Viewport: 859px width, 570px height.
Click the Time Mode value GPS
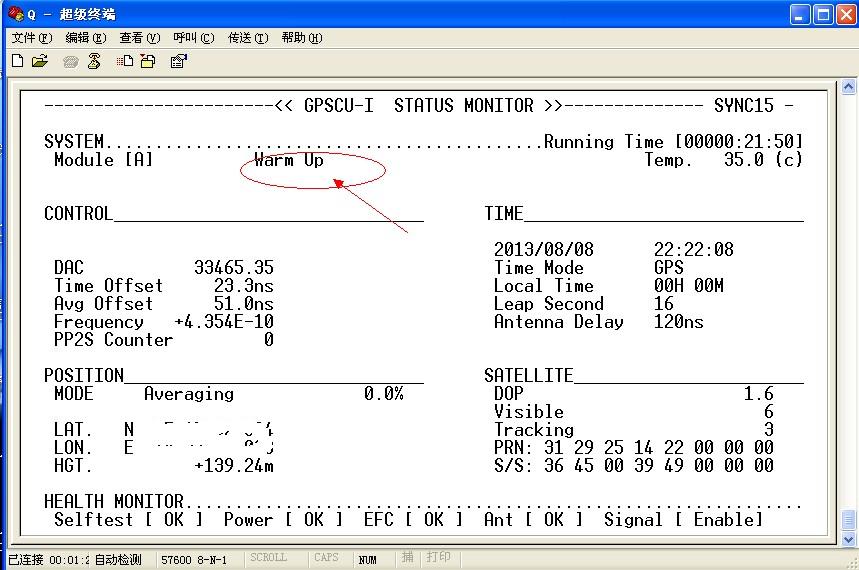[668, 267]
